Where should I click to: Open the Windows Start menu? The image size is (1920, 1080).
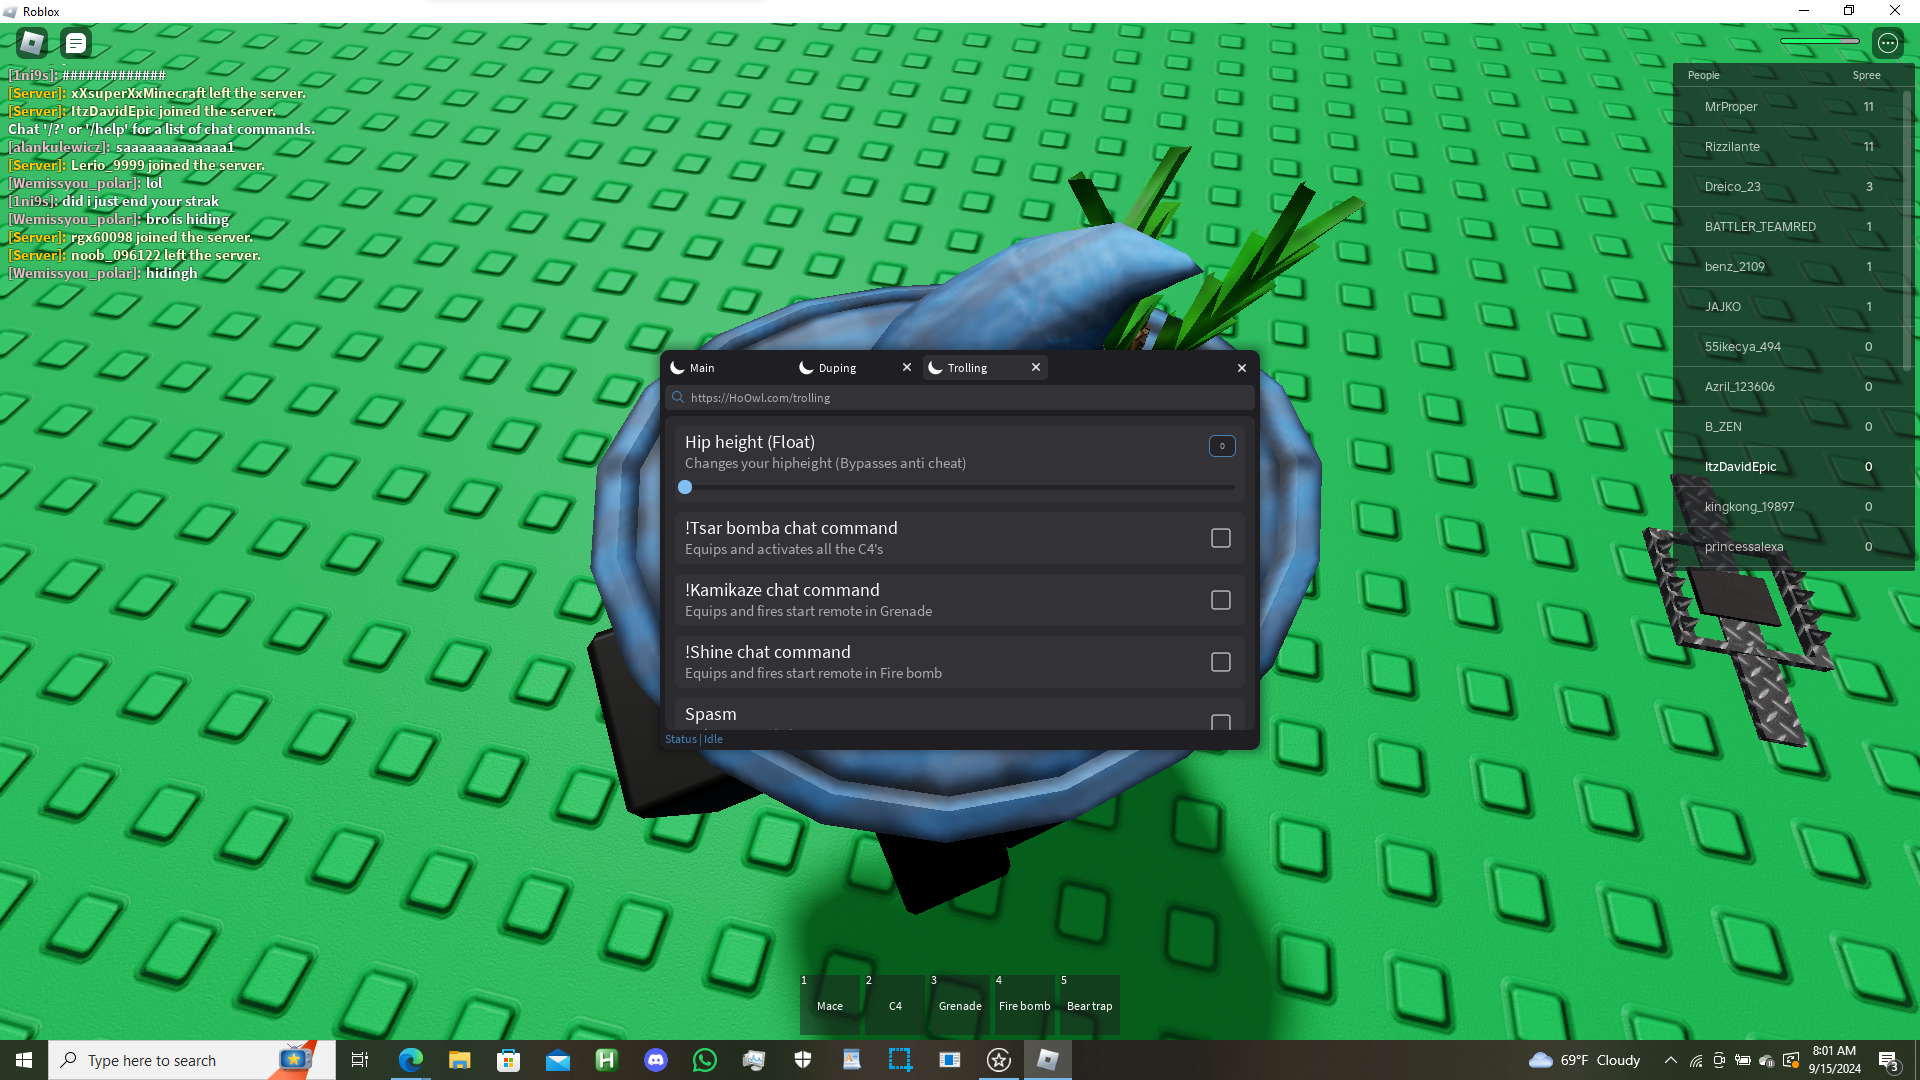point(24,1060)
